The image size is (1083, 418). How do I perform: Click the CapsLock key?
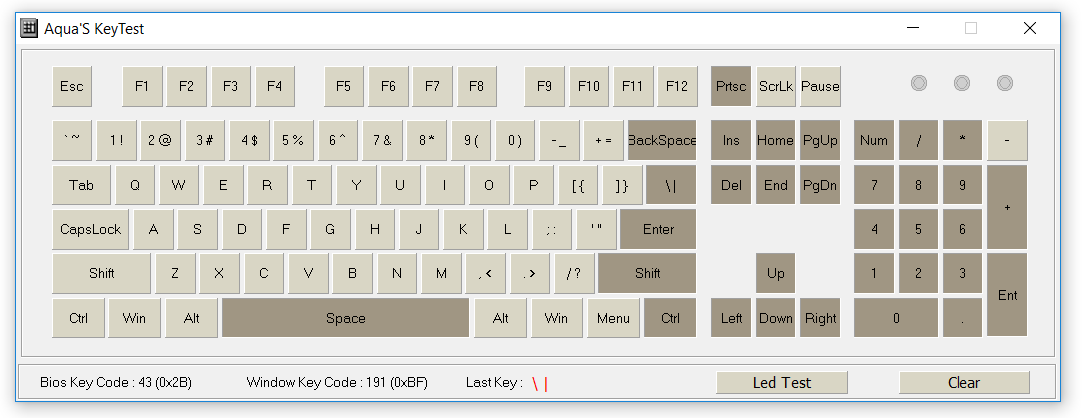coord(90,229)
